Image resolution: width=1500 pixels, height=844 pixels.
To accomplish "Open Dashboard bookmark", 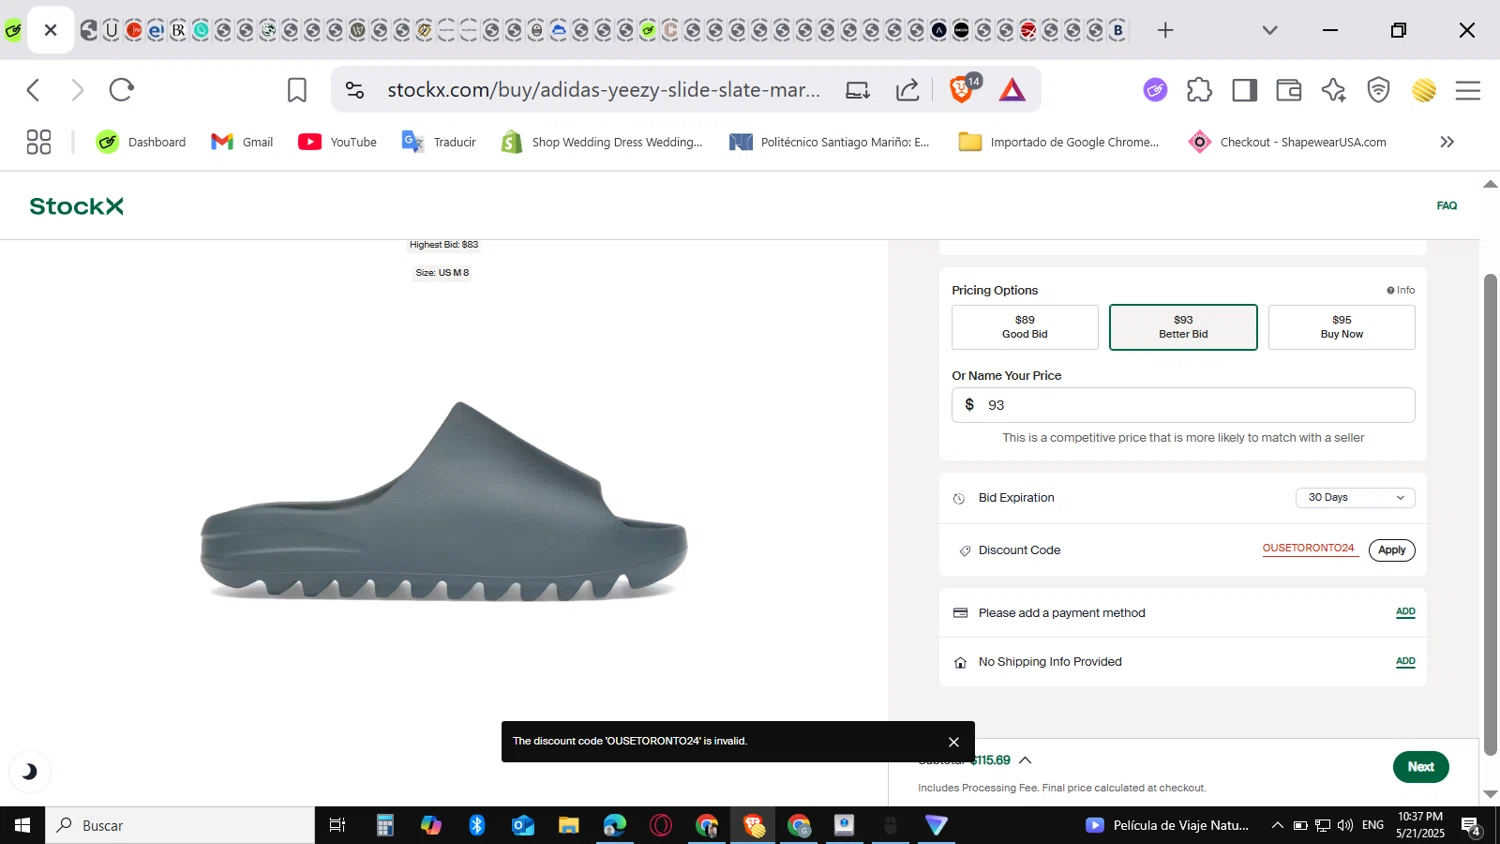I will pos(141,142).
